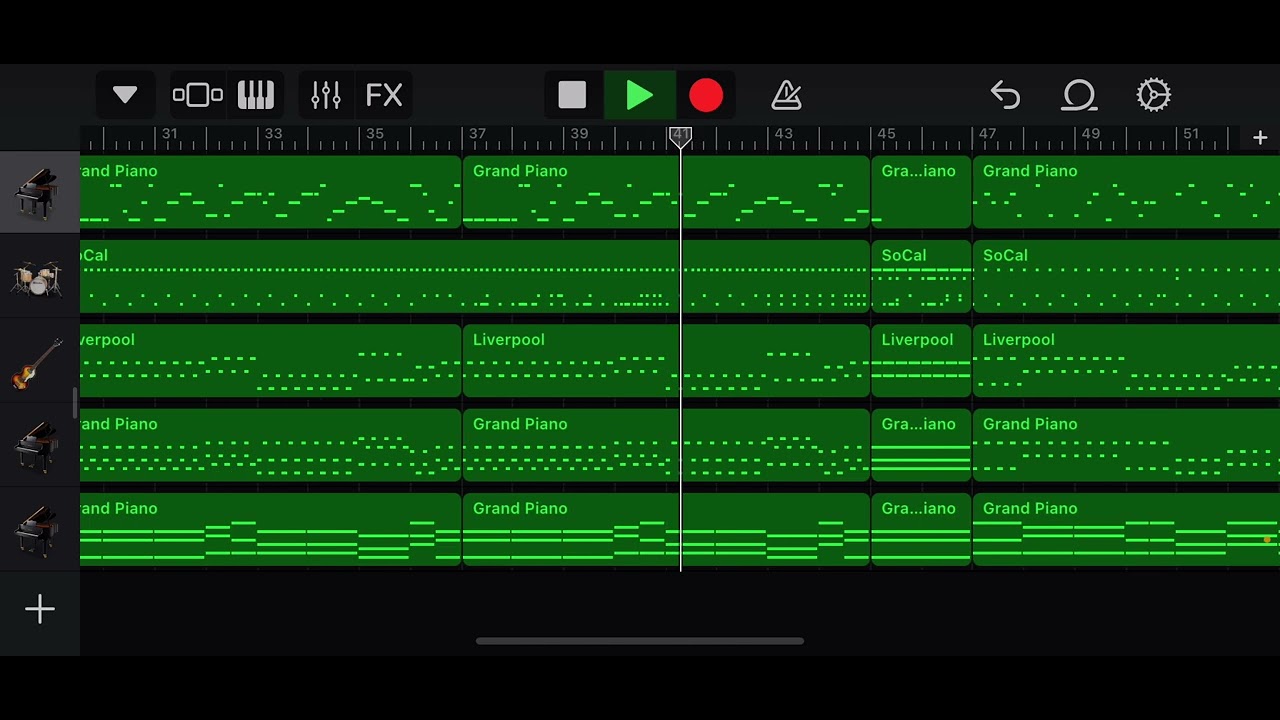Select the Liverpool bass guitar track

pyautogui.click(x=39, y=361)
